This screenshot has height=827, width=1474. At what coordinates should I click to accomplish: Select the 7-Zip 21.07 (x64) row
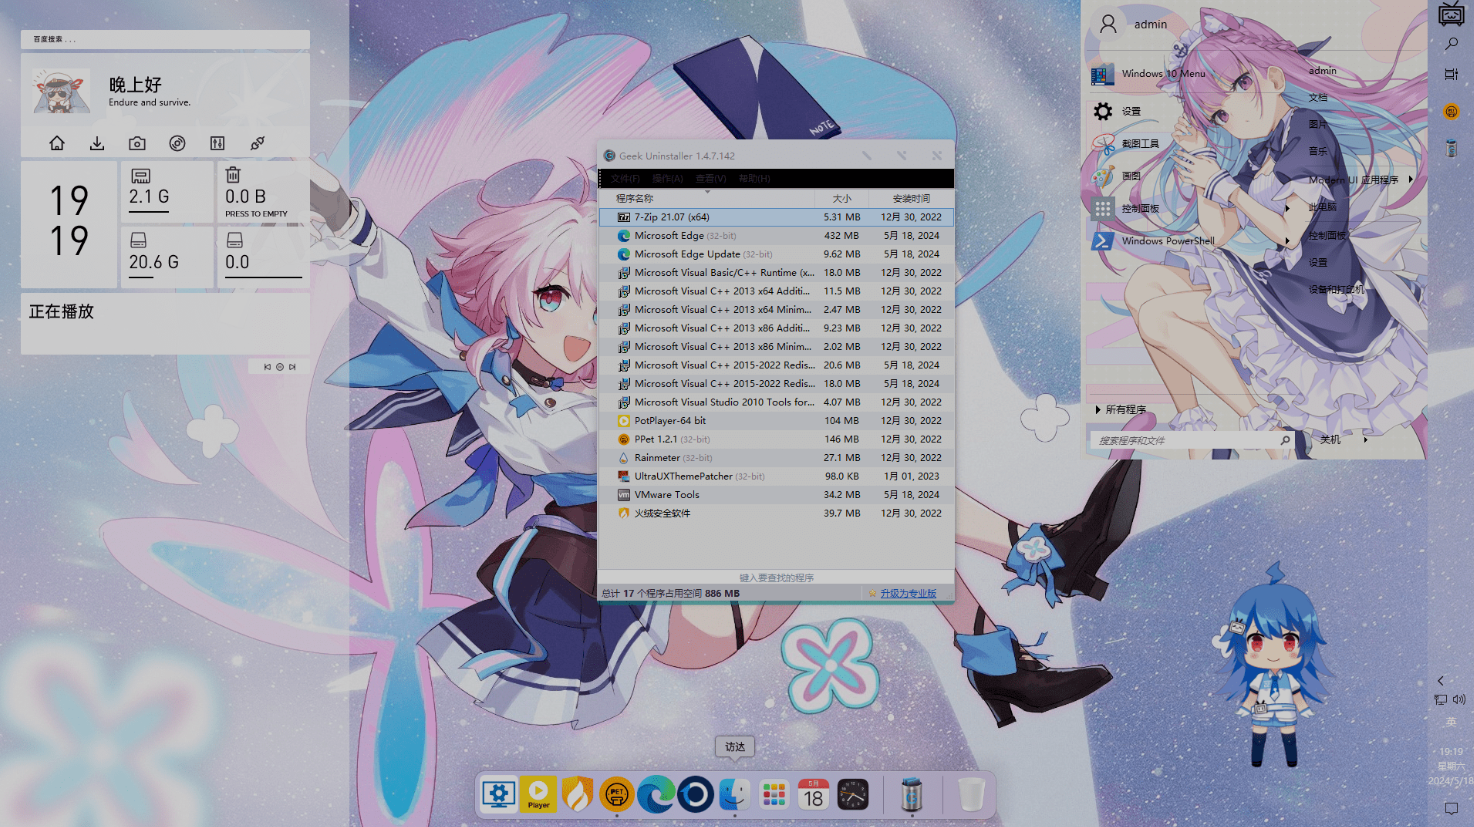pyautogui.click(x=776, y=217)
